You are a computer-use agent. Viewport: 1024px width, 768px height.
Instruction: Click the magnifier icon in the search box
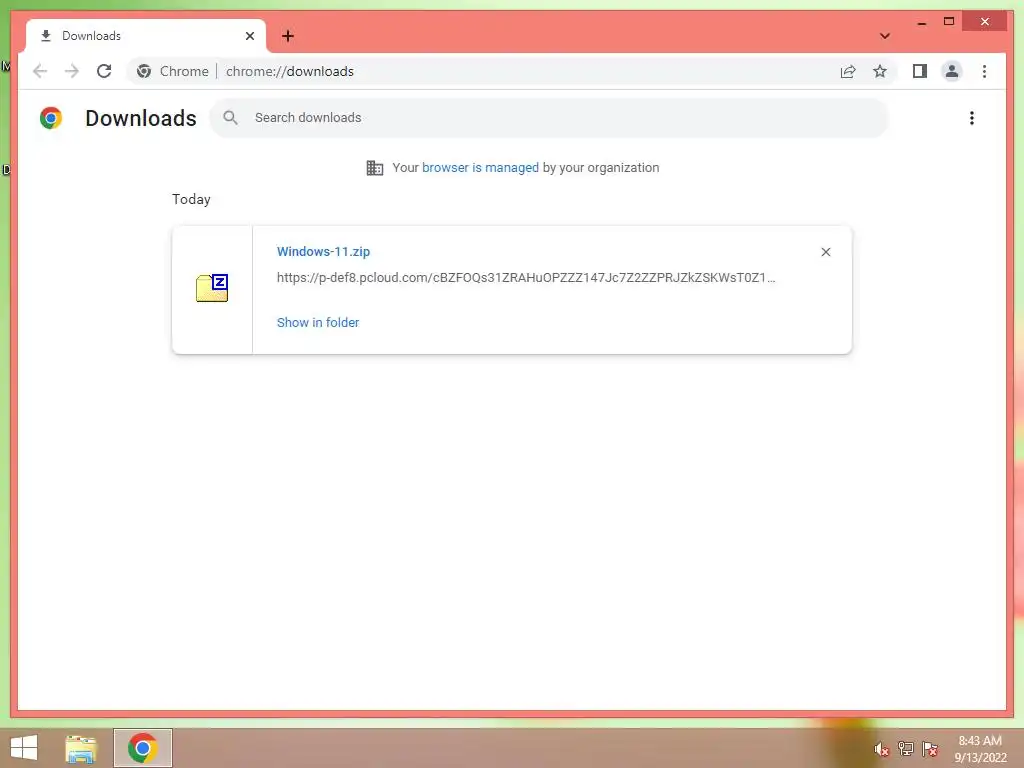click(x=231, y=118)
